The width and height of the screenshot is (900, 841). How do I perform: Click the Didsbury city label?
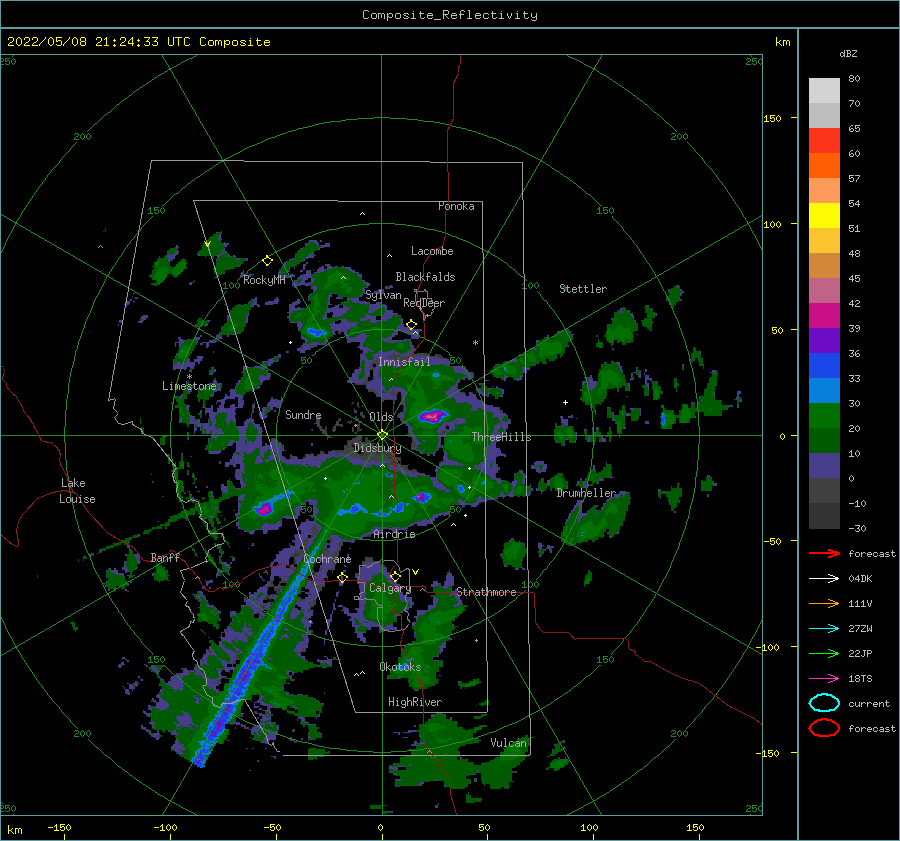(x=377, y=448)
